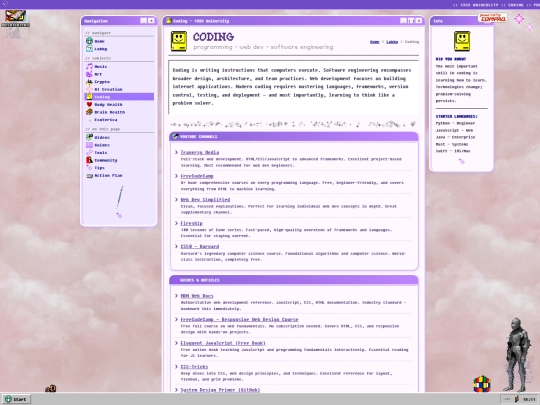The height and width of the screenshot is (405, 540).
Task: Select the Music note icon under subjects
Action: 89,66
